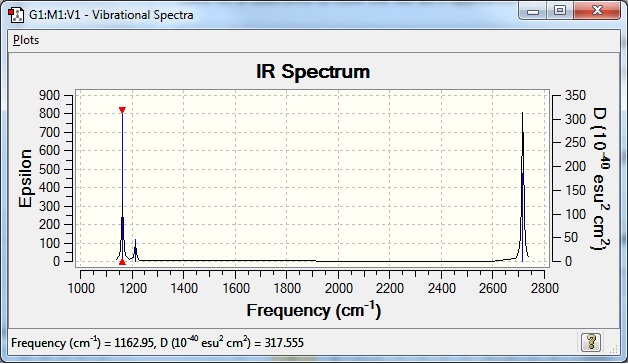
Task: Select the bottom red marker at the frequency axis
Action: tap(123, 262)
